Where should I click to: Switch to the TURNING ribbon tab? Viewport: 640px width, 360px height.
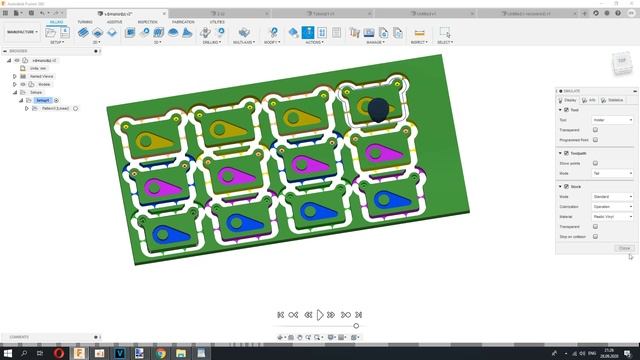[x=85, y=22]
